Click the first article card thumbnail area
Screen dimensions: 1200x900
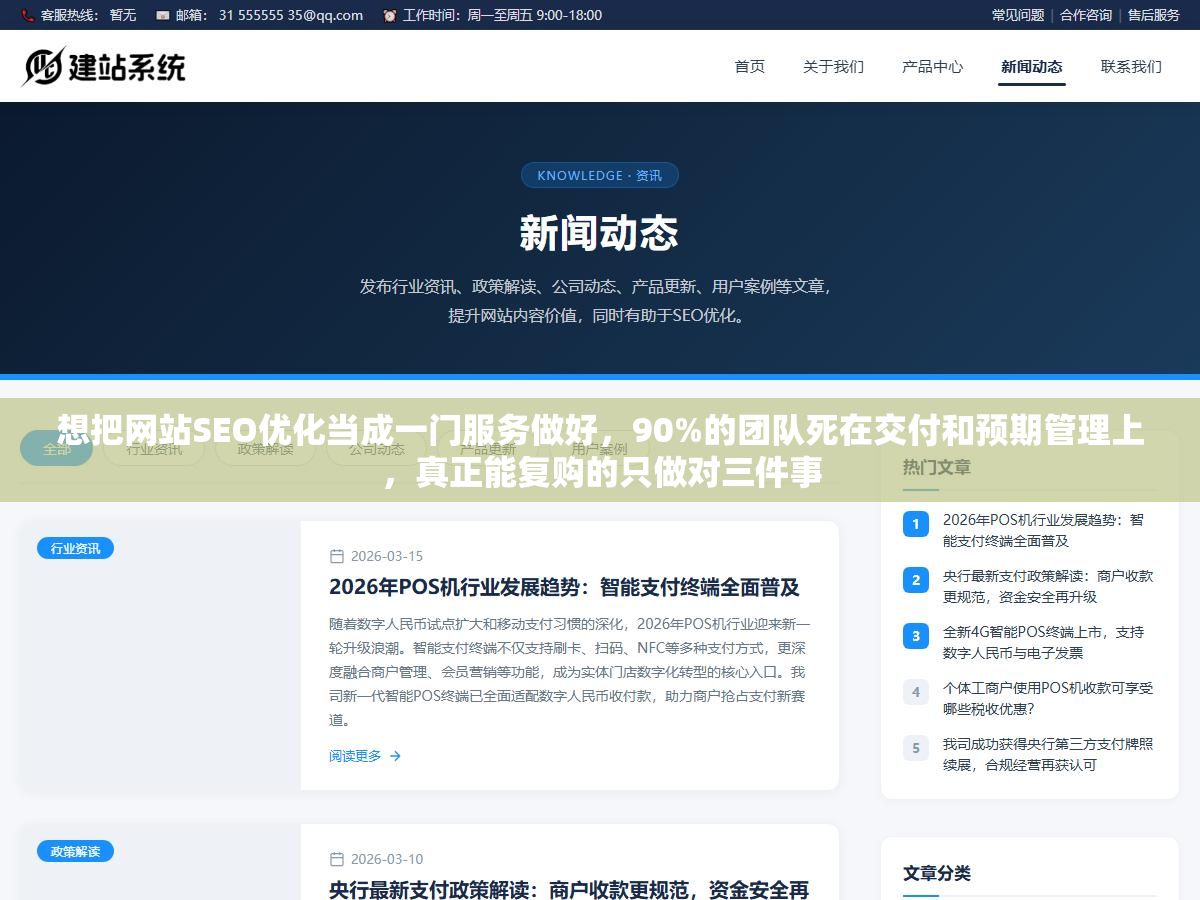pyautogui.click(x=161, y=655)
